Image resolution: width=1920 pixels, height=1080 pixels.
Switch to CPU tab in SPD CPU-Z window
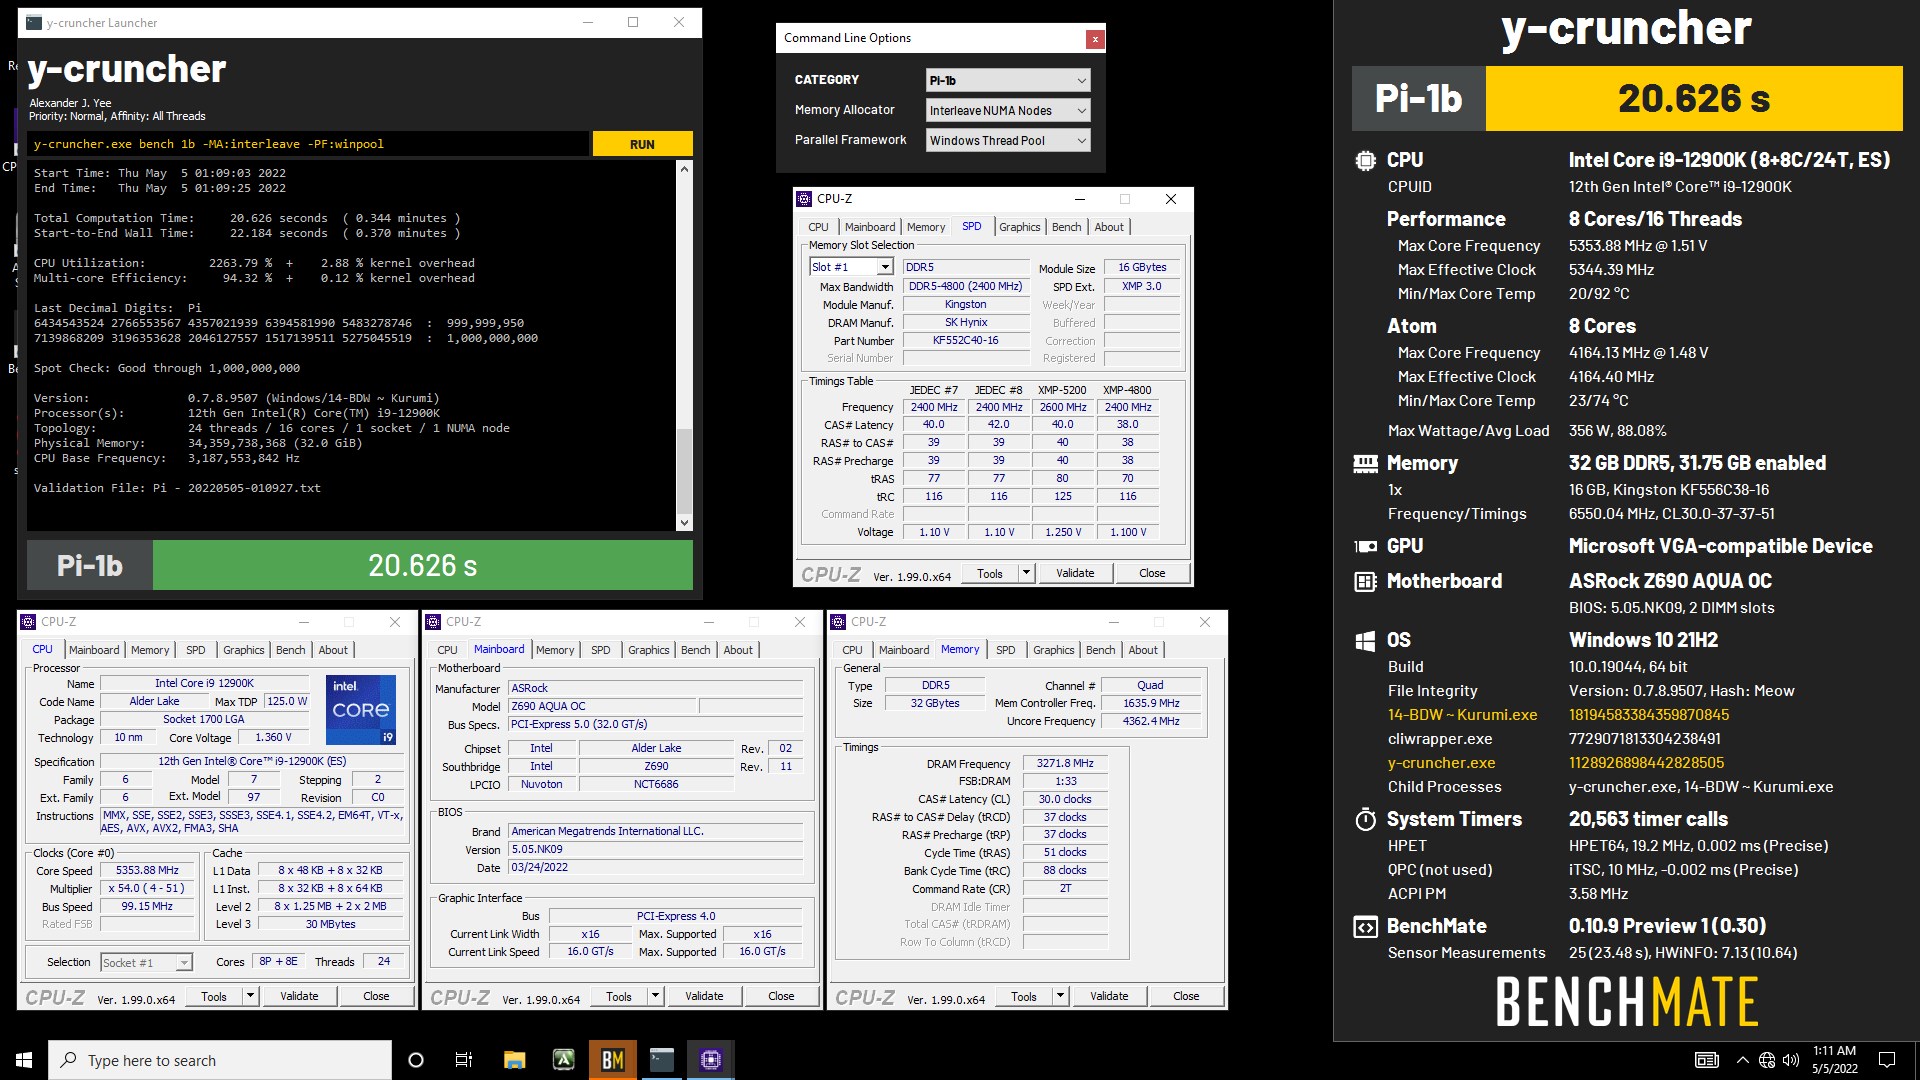[818, 227]
